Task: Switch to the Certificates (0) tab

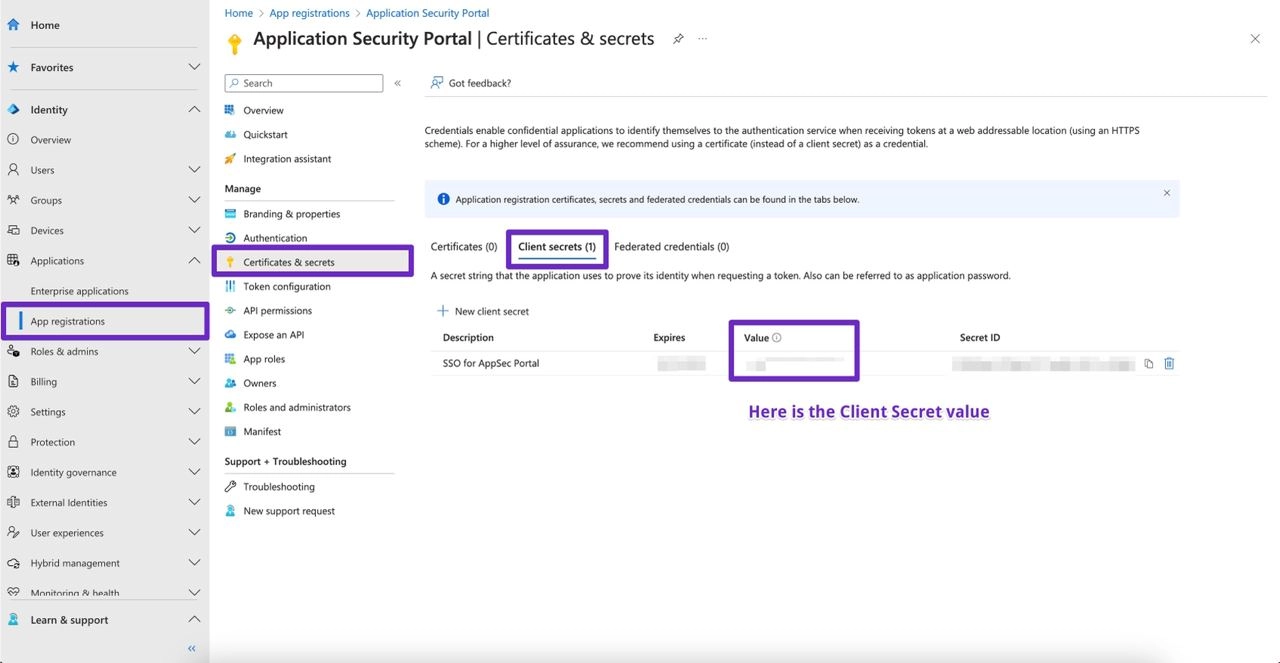Action: pos(463,247)
